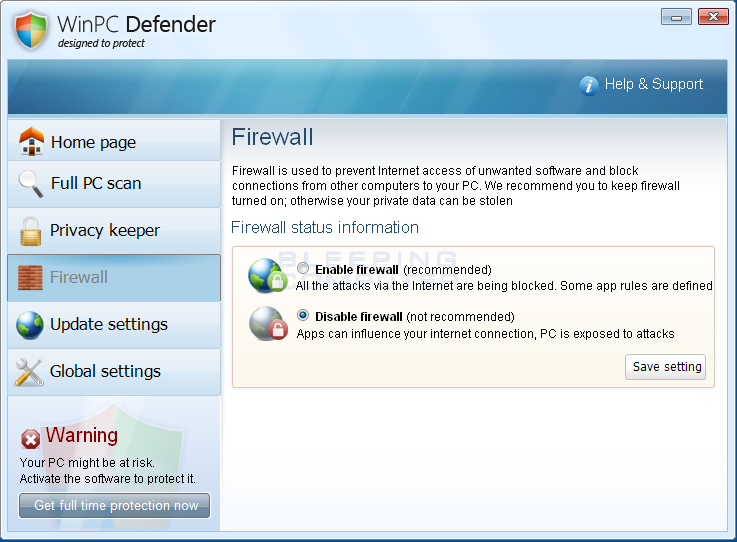Click the red Warning heading text
737x542 pixels.
(x=82, y=435)
